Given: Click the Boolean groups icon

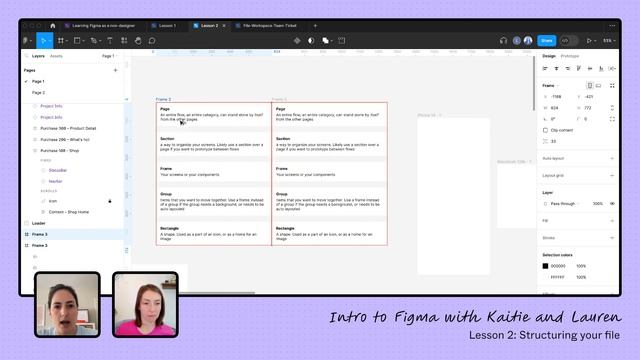Looking at the screenshot, I should 325,41.
